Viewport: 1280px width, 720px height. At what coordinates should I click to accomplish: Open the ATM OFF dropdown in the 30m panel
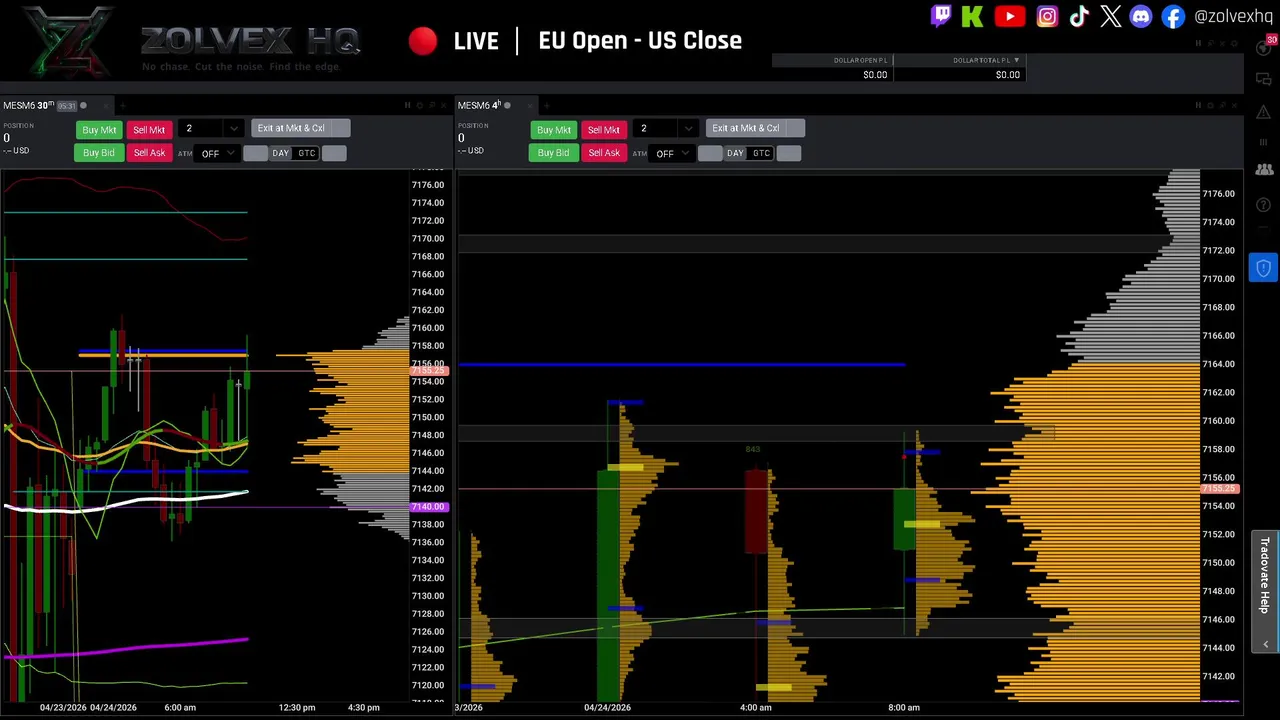coord(217,153)
